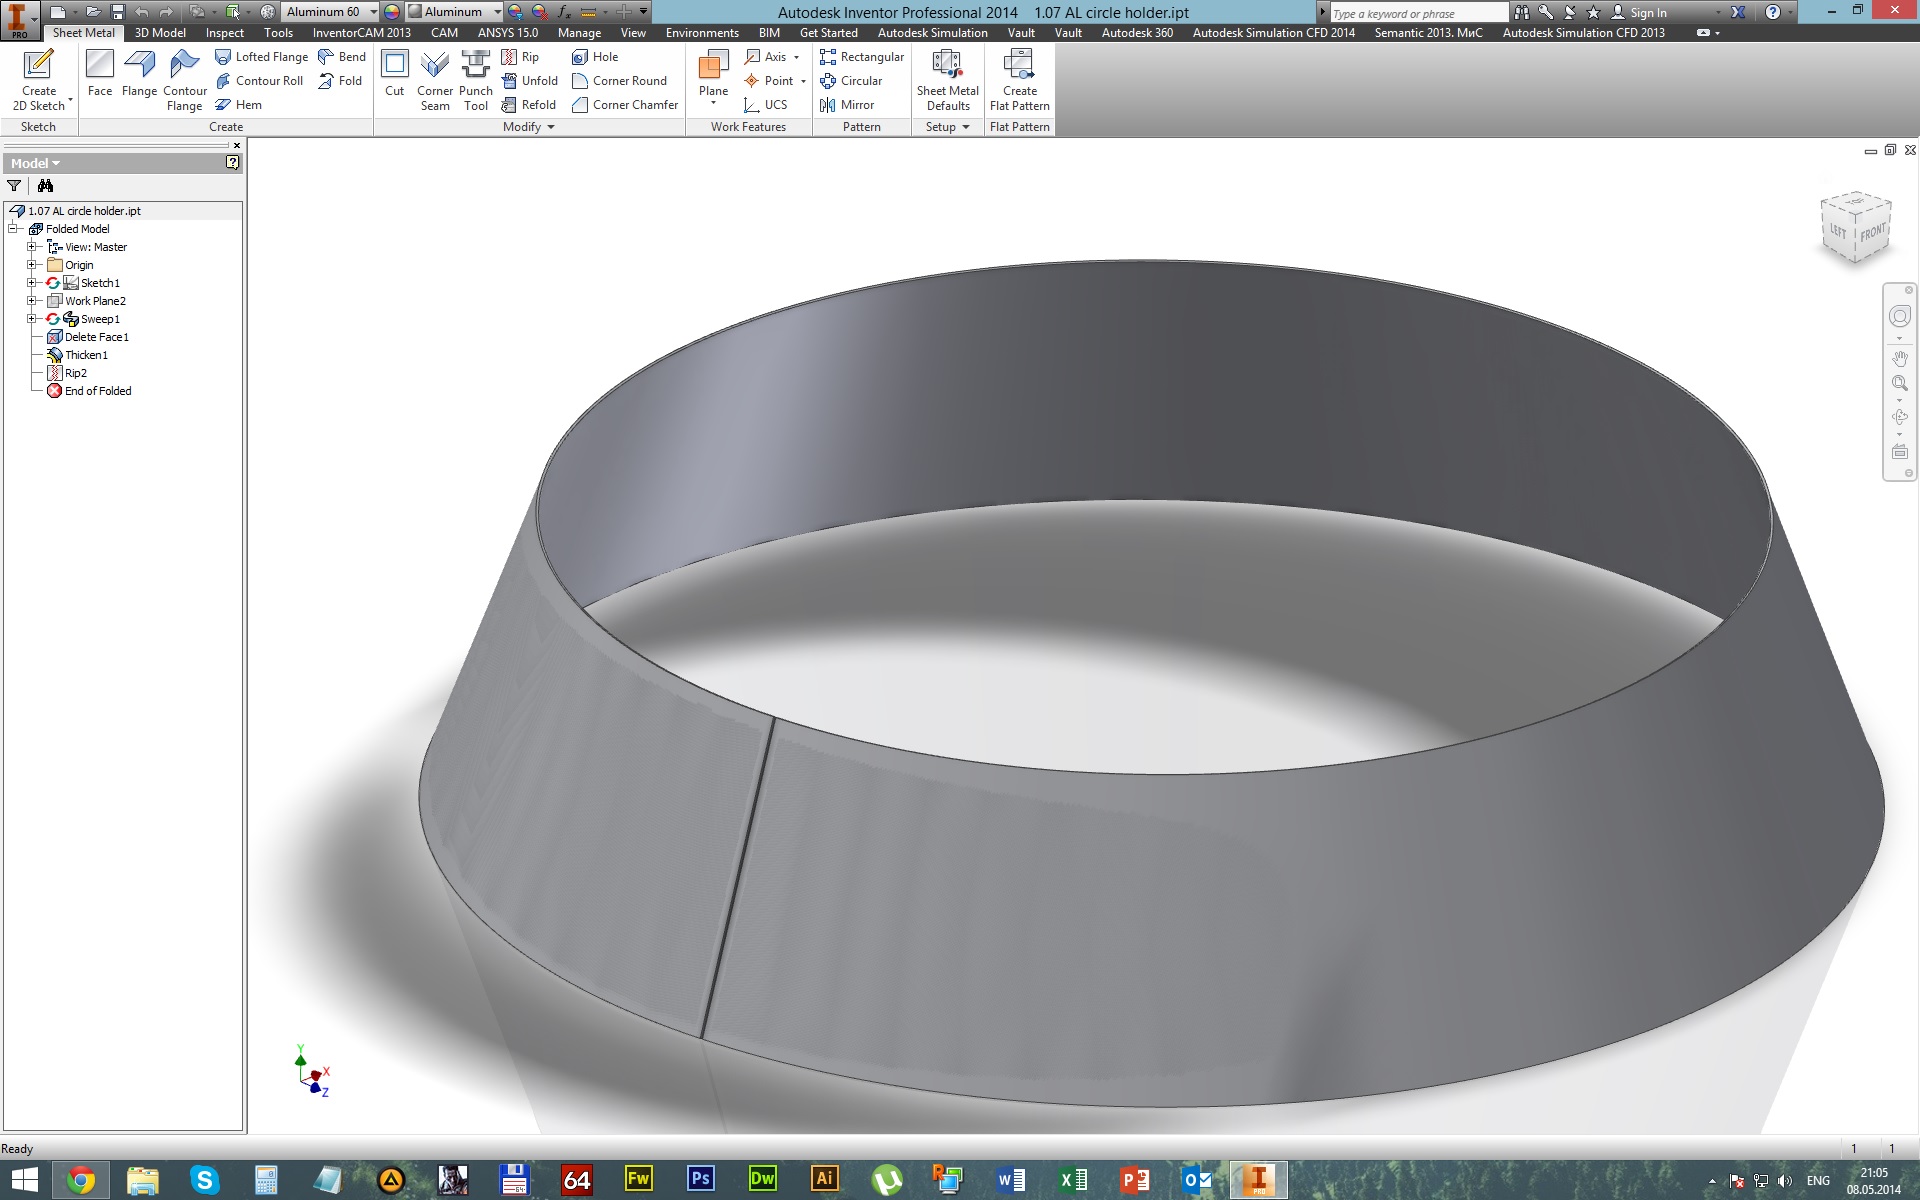
Task: Open Skype from the taskbar
Action: click(204, 1180)
